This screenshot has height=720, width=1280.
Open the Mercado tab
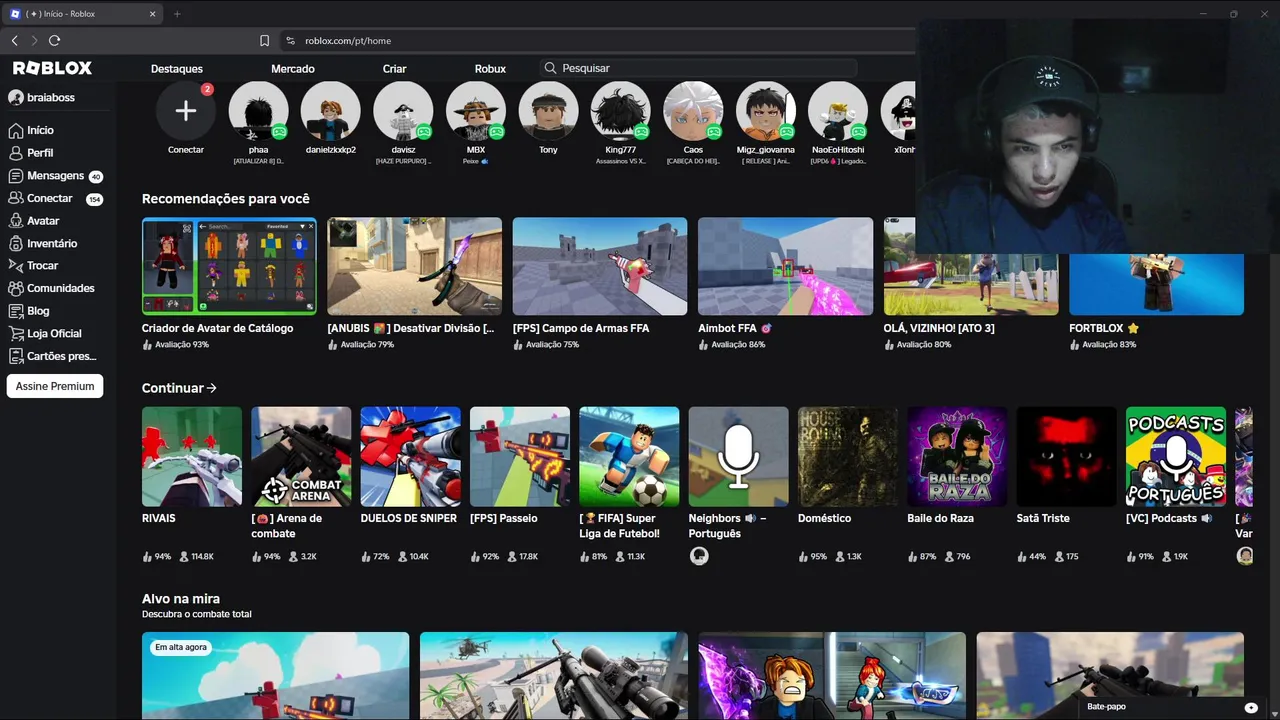pyautogui.click(x=293, y=69)
